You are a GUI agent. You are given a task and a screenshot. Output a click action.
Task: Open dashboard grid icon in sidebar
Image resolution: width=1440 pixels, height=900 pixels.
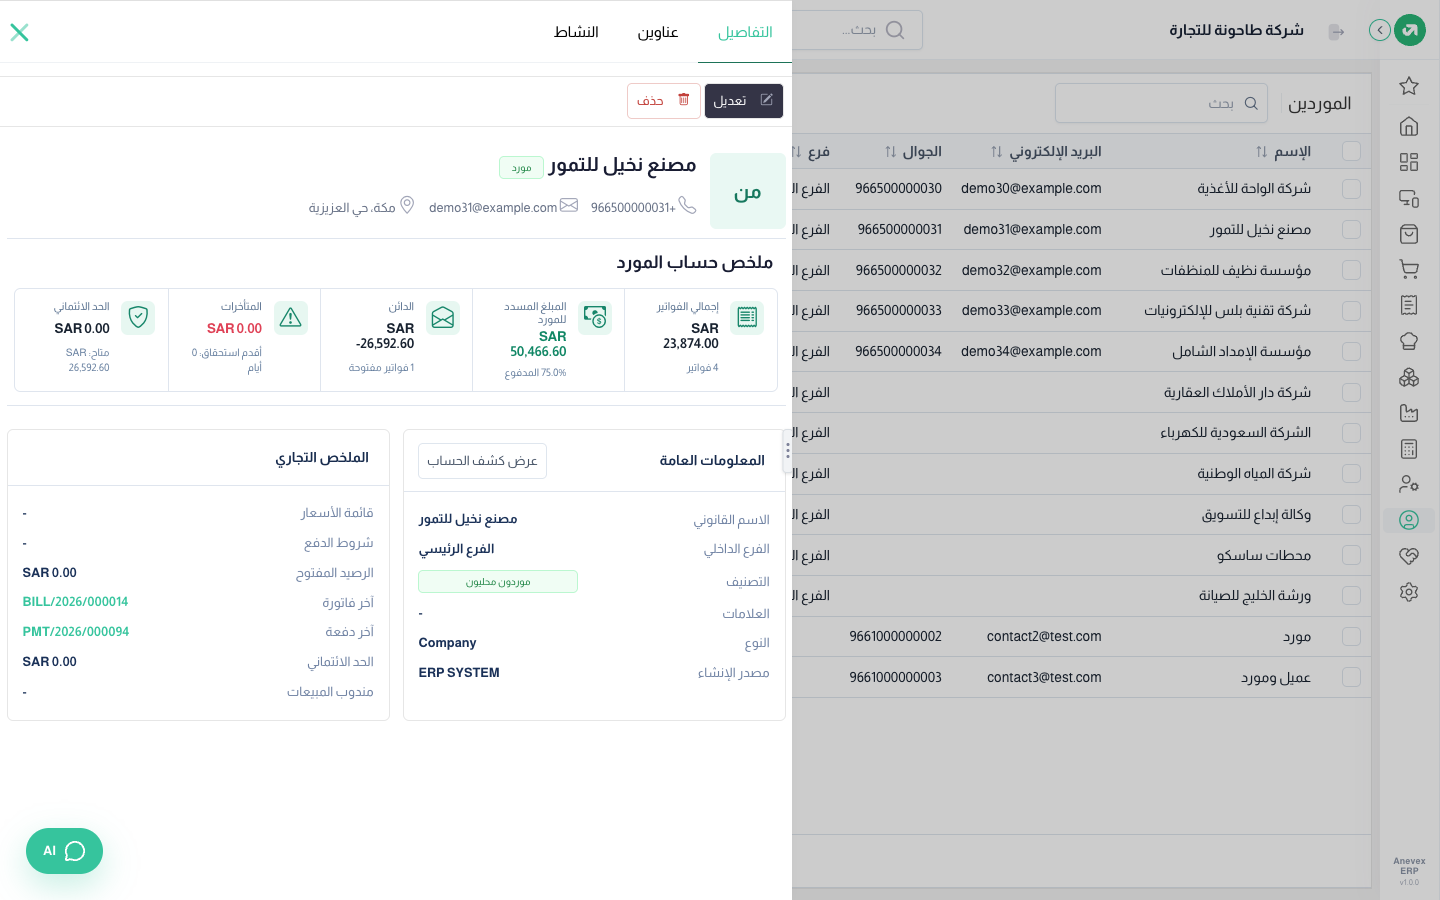tap(1409, 162)
